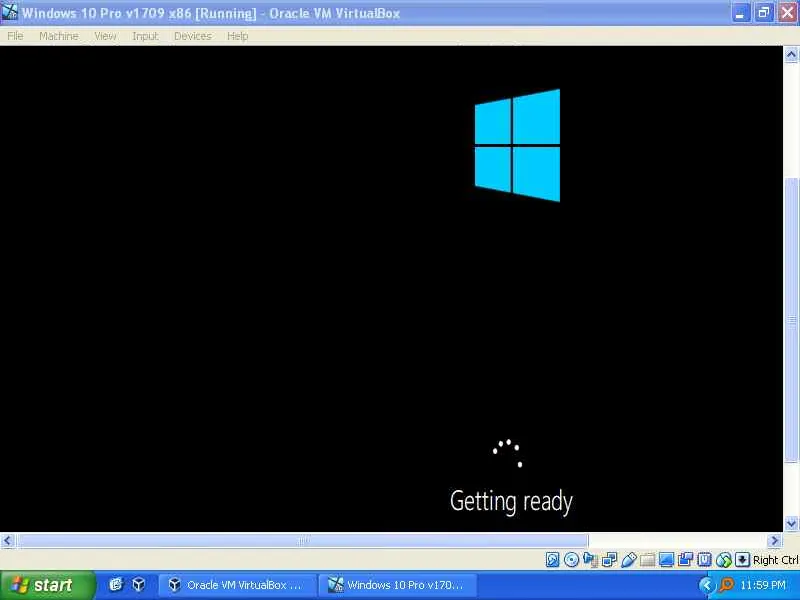
Task: Close the VirtualBox VM window
Action: click(788, 13)
